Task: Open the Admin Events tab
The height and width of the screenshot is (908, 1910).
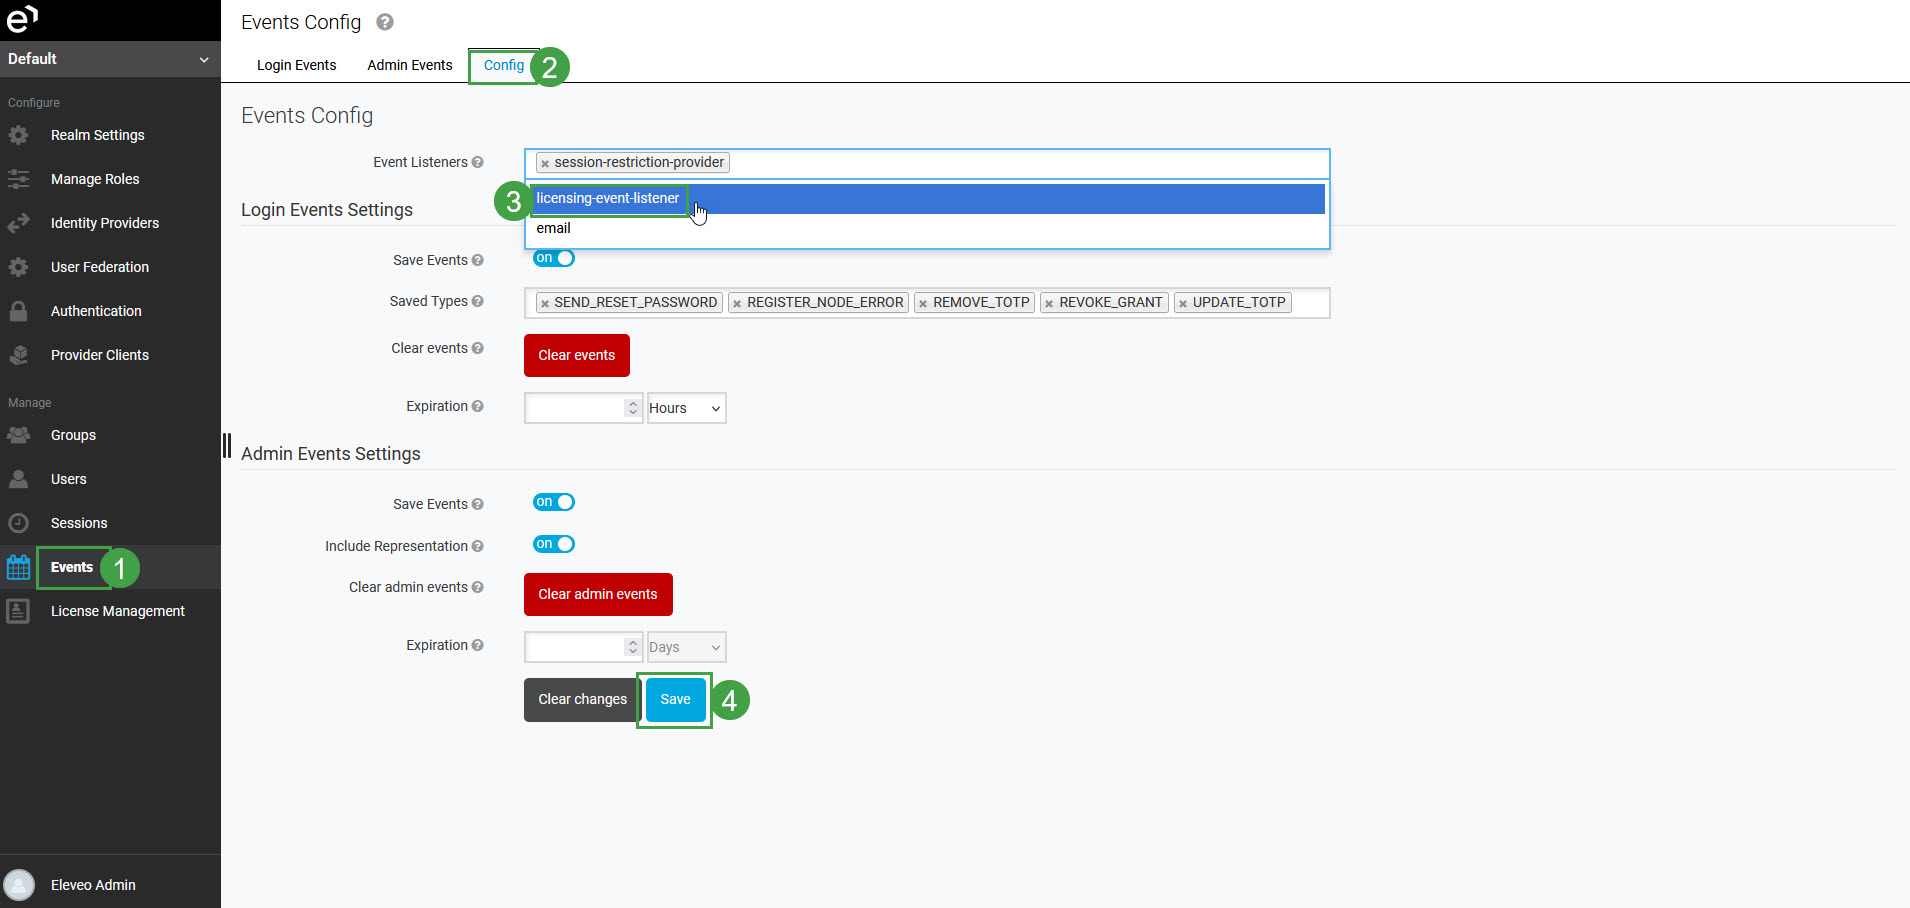Action: pos(409,65)
